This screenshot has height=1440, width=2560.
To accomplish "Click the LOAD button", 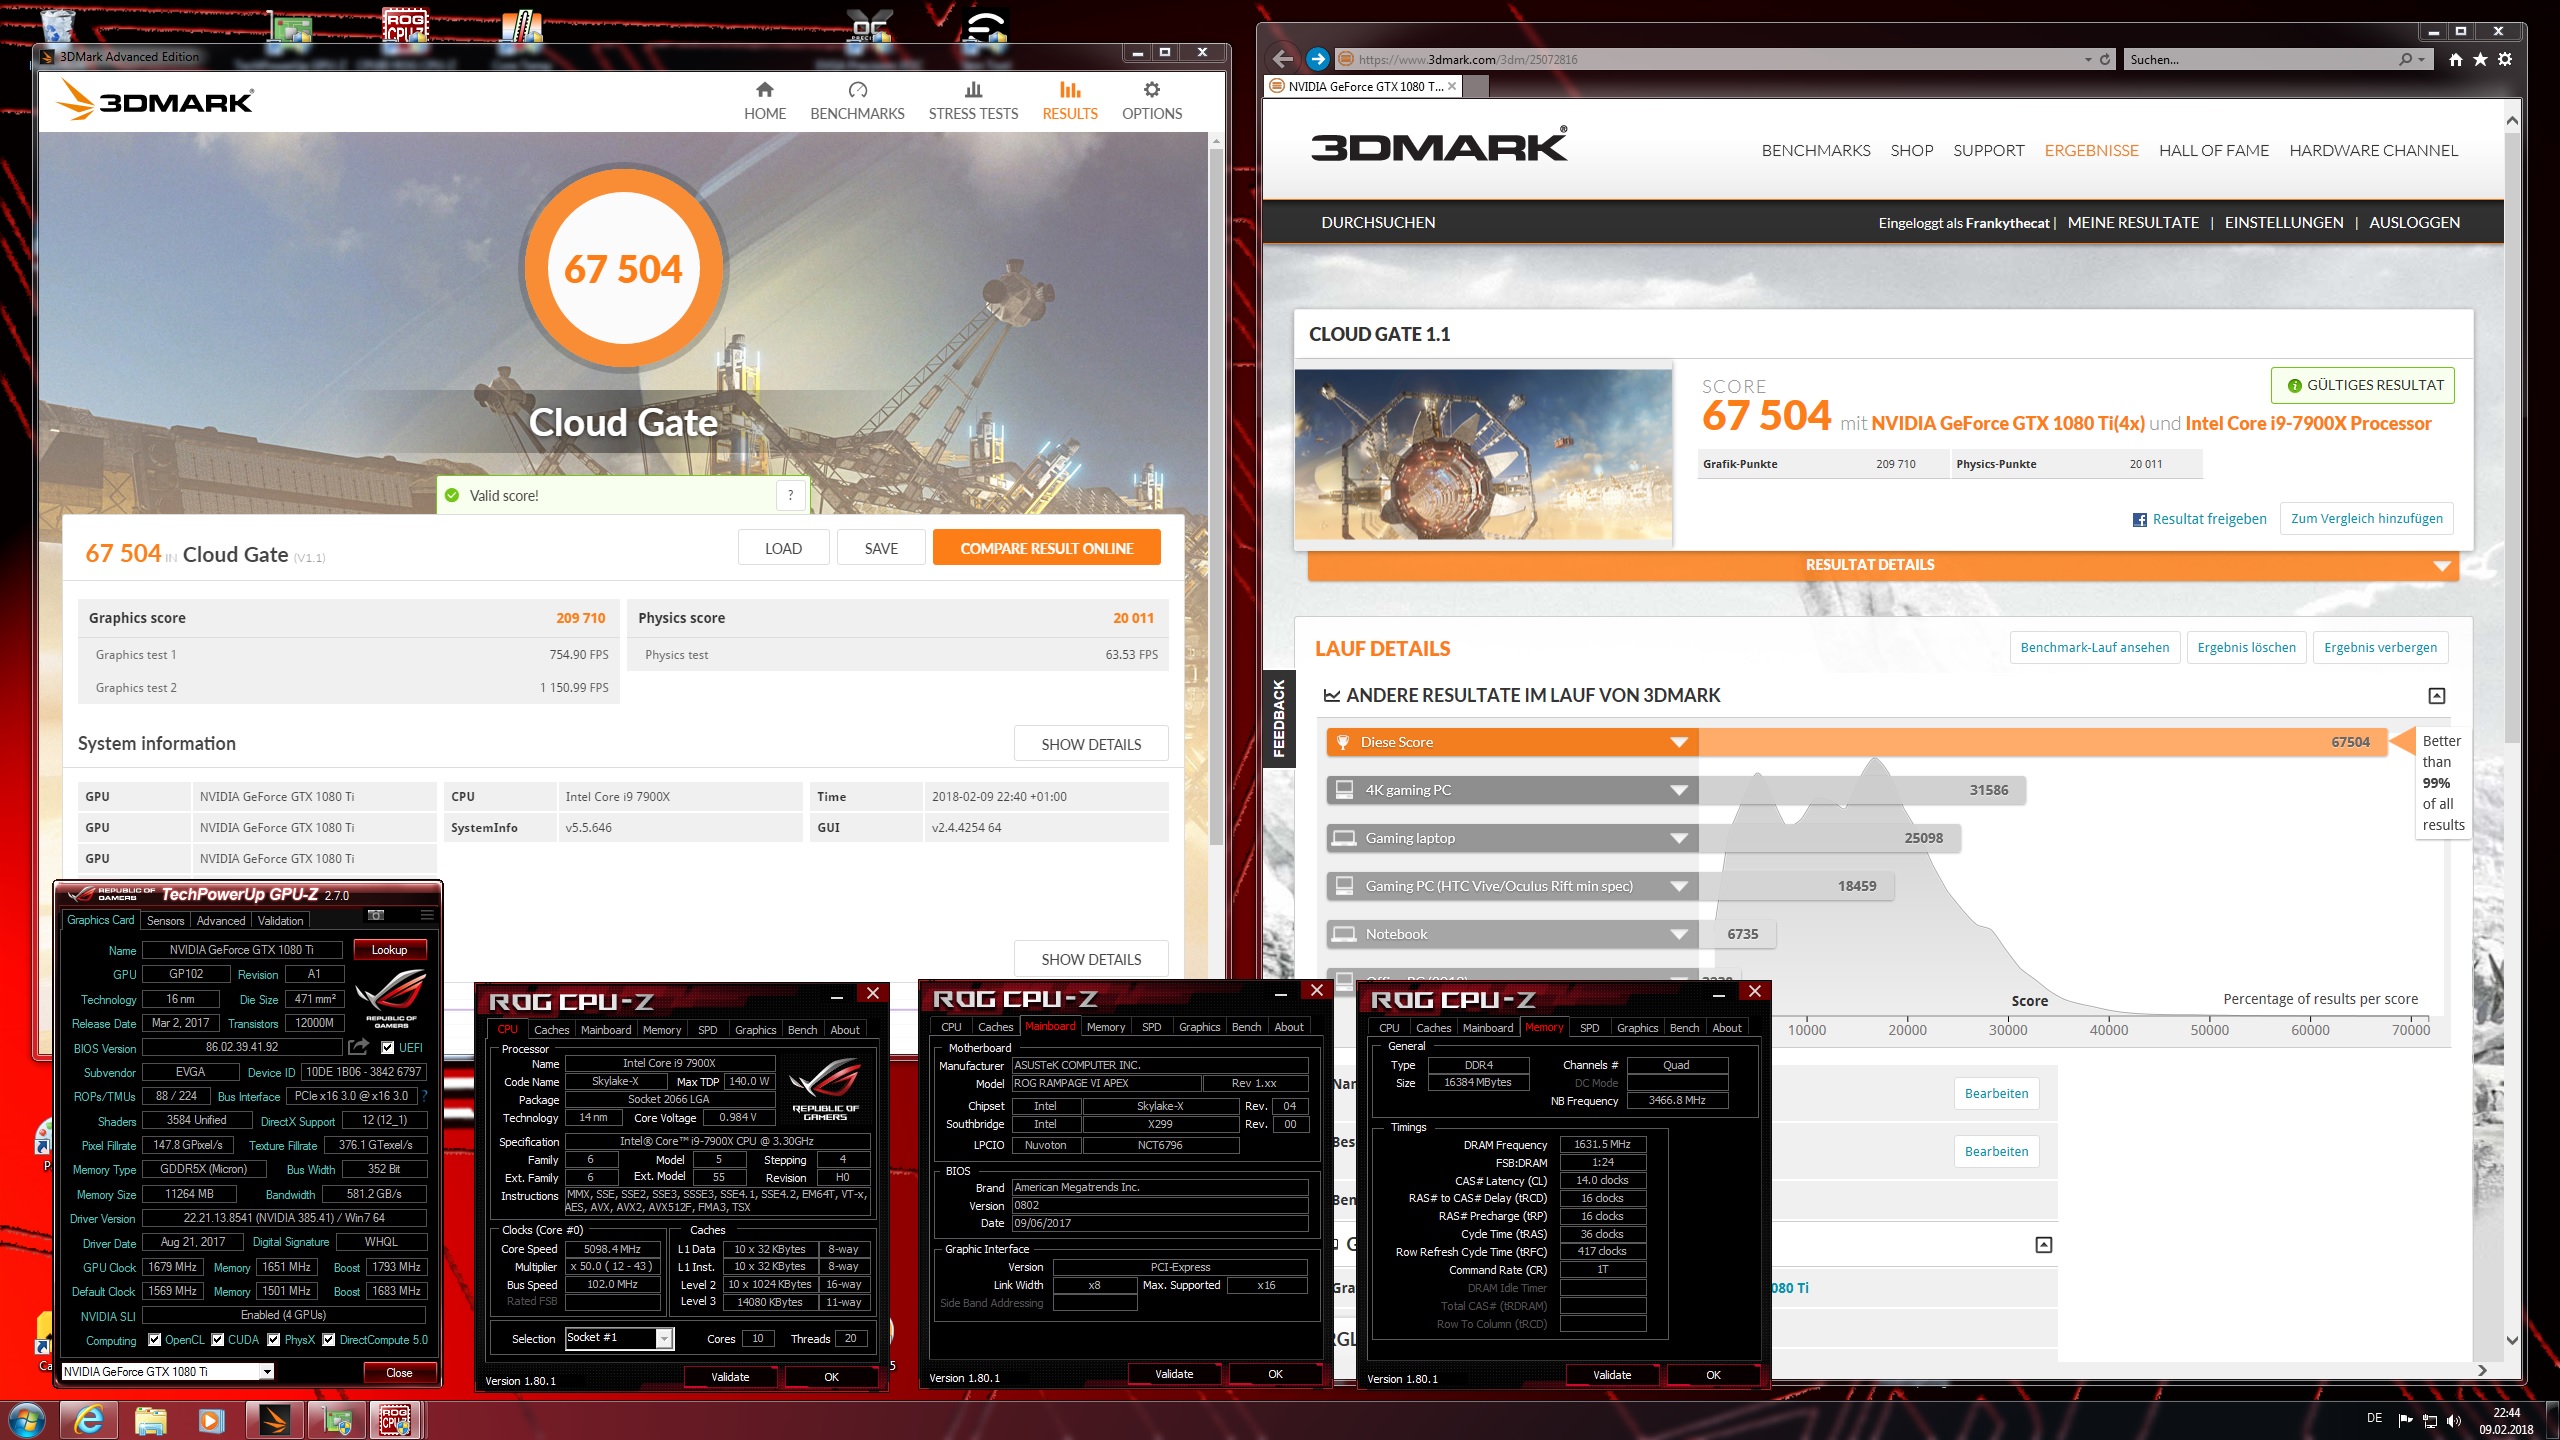I will click(783, 548).
